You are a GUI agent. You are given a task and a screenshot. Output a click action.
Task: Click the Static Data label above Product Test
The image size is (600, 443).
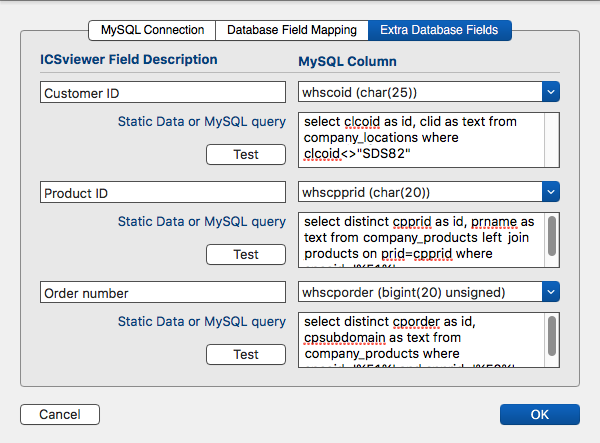202,222
